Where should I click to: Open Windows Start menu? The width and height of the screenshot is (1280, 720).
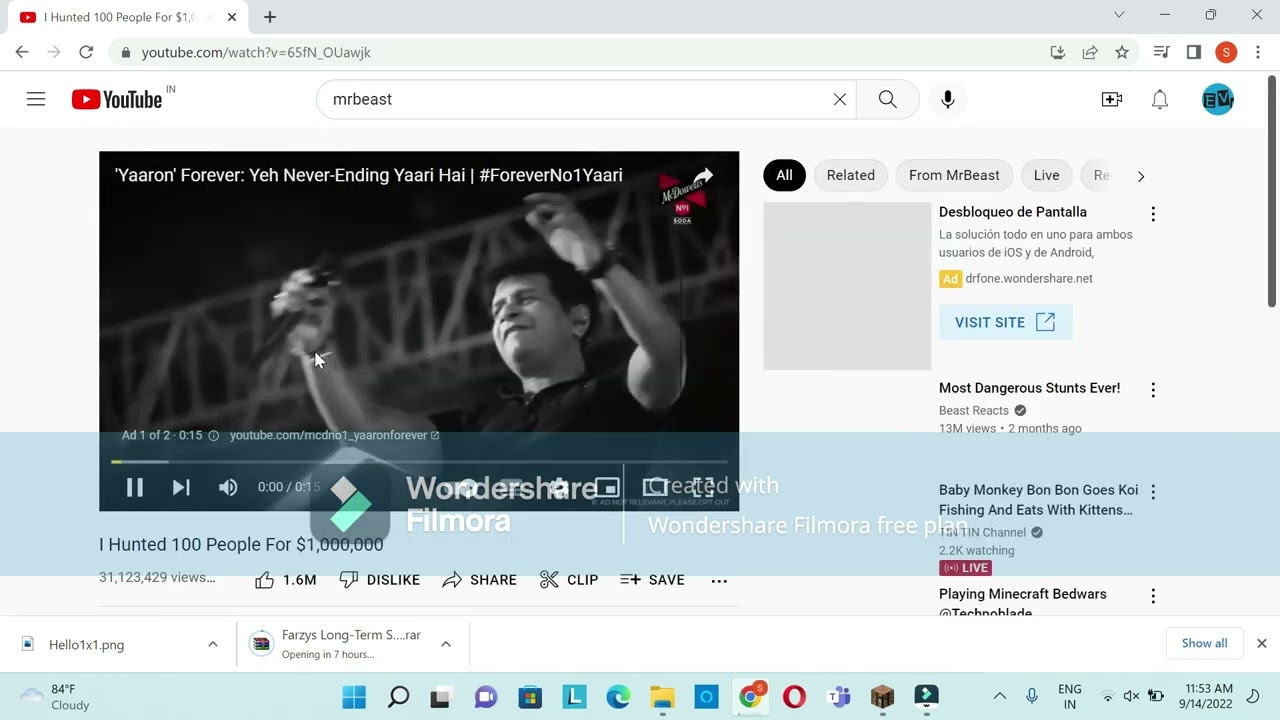[x=354, y=697]
